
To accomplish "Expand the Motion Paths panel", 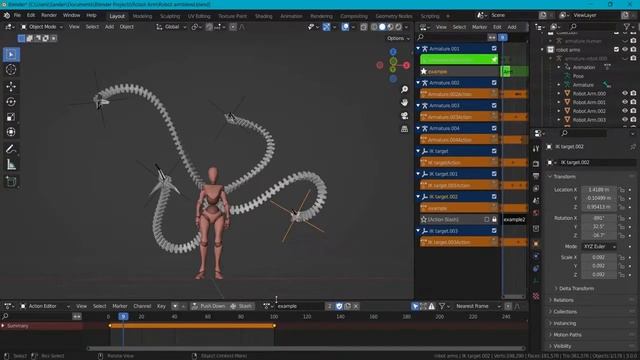I will tap(567, 335).
